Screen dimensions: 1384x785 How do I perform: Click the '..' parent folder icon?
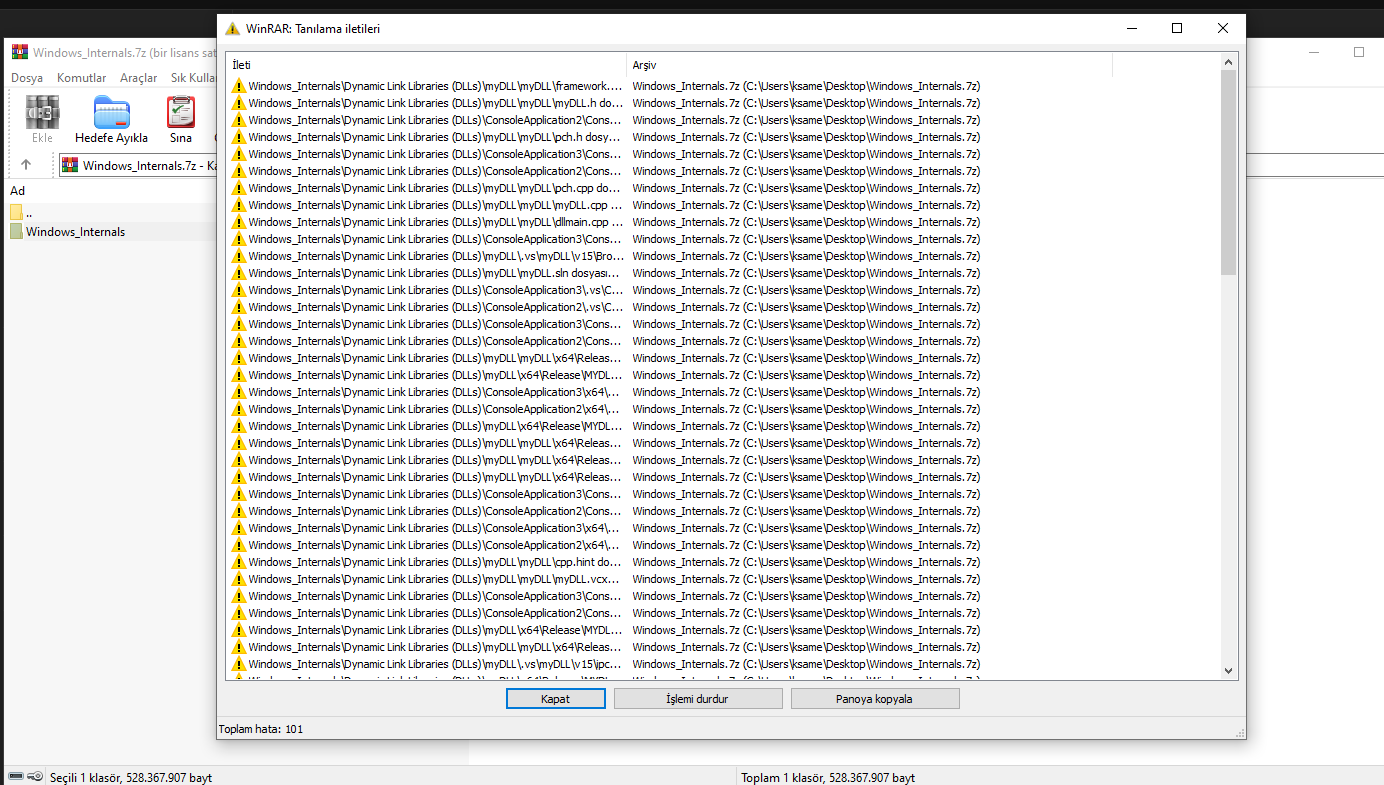coord(16,212)
